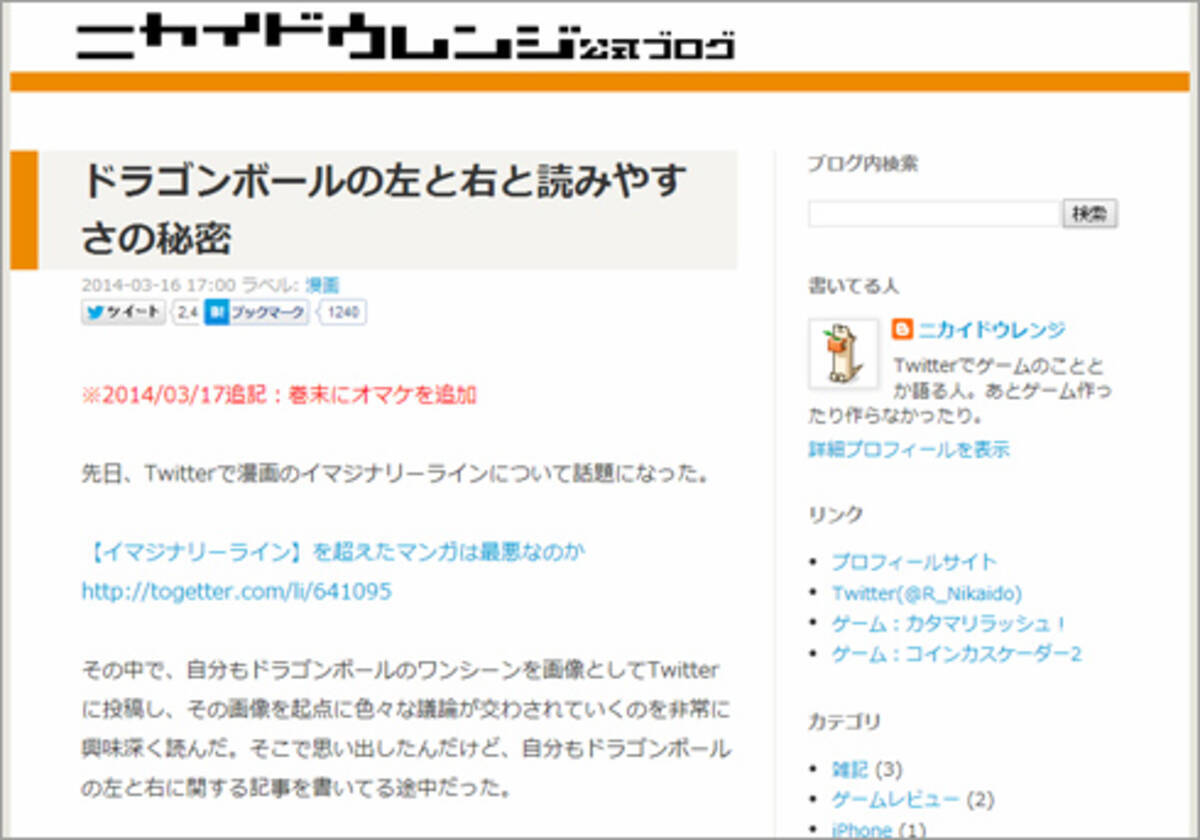Screen dimensions: 1200x840
Task: Click the author profile avatar image
Action: (x=843, y=354)
